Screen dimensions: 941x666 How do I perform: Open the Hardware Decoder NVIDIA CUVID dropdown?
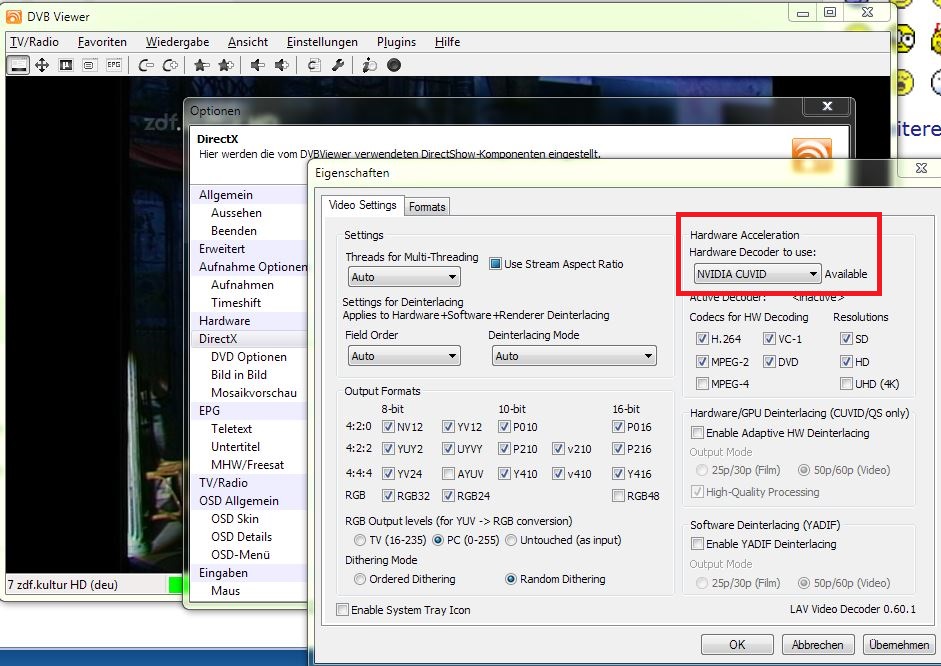(x=757, y=274)
